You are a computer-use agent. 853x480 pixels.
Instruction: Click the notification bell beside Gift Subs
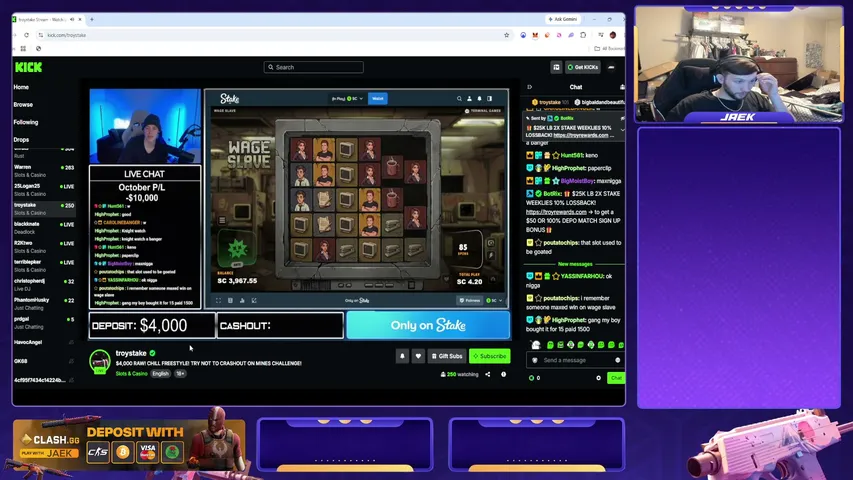[x=402, y=356]
